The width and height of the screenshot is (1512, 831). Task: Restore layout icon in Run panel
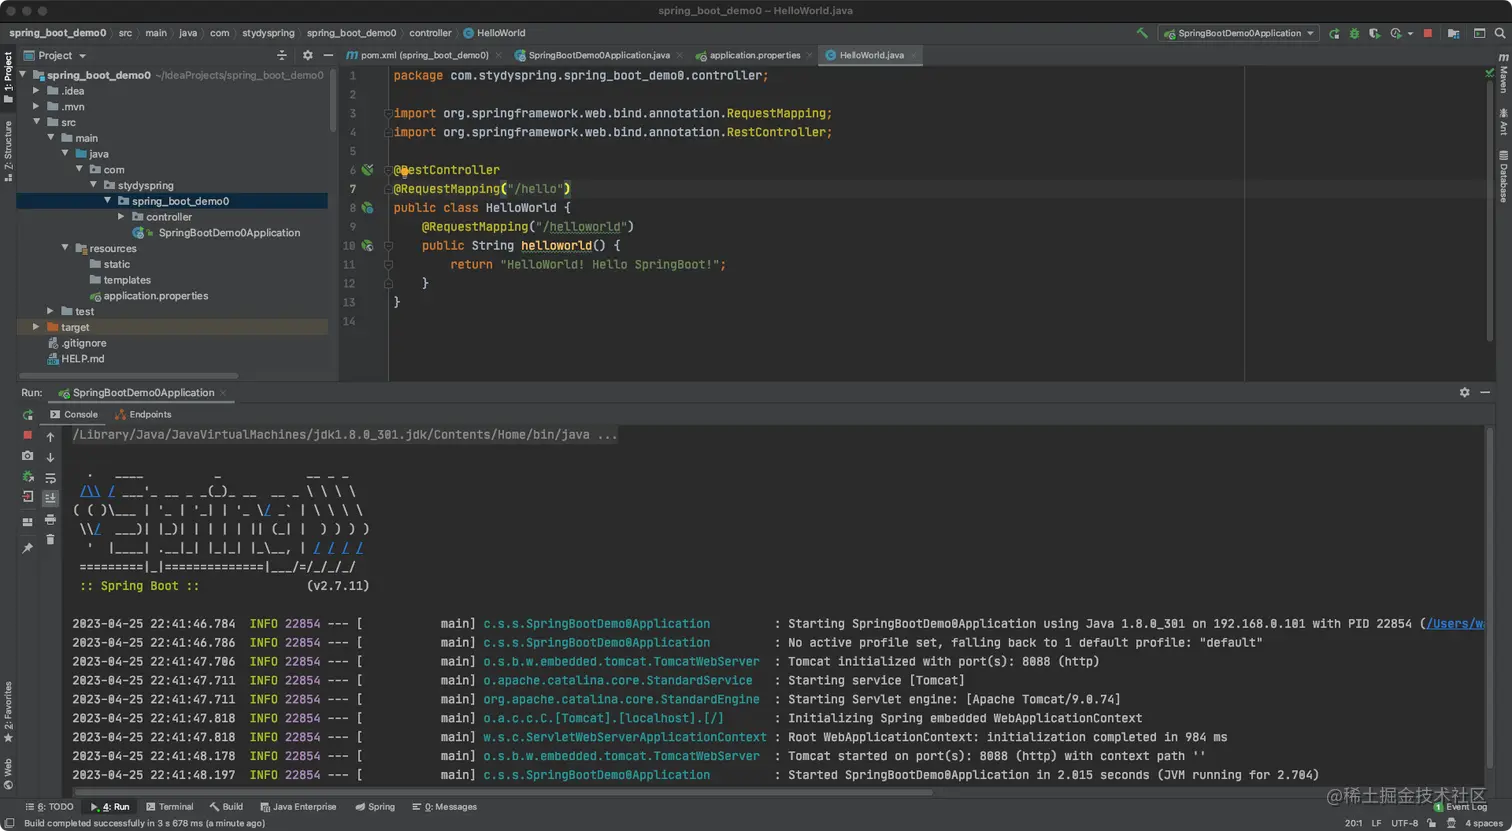[x=28, y=522]
